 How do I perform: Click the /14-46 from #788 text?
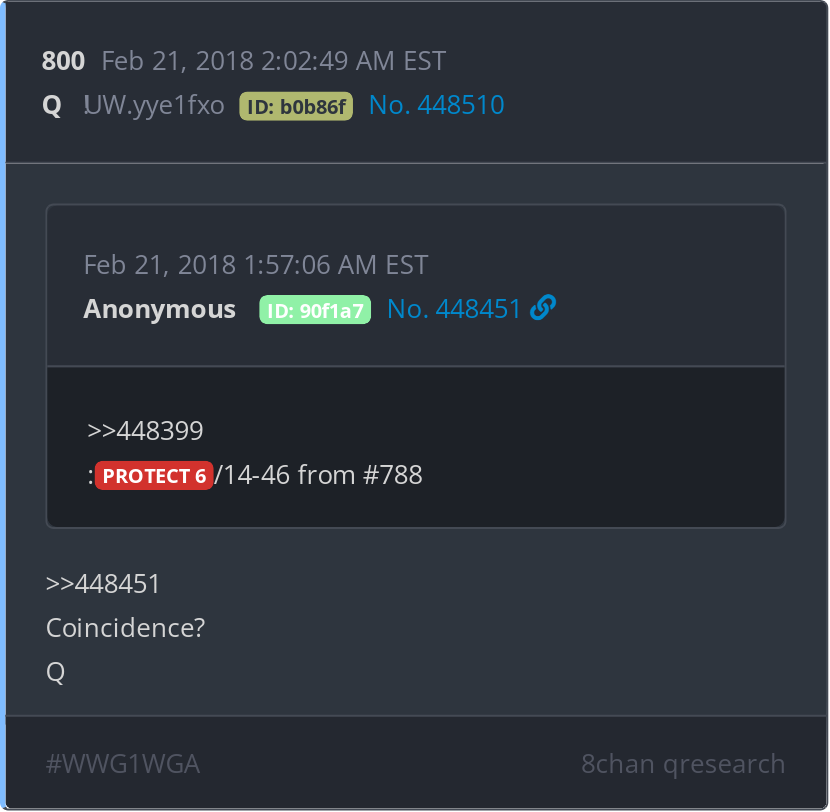point(318,475)
